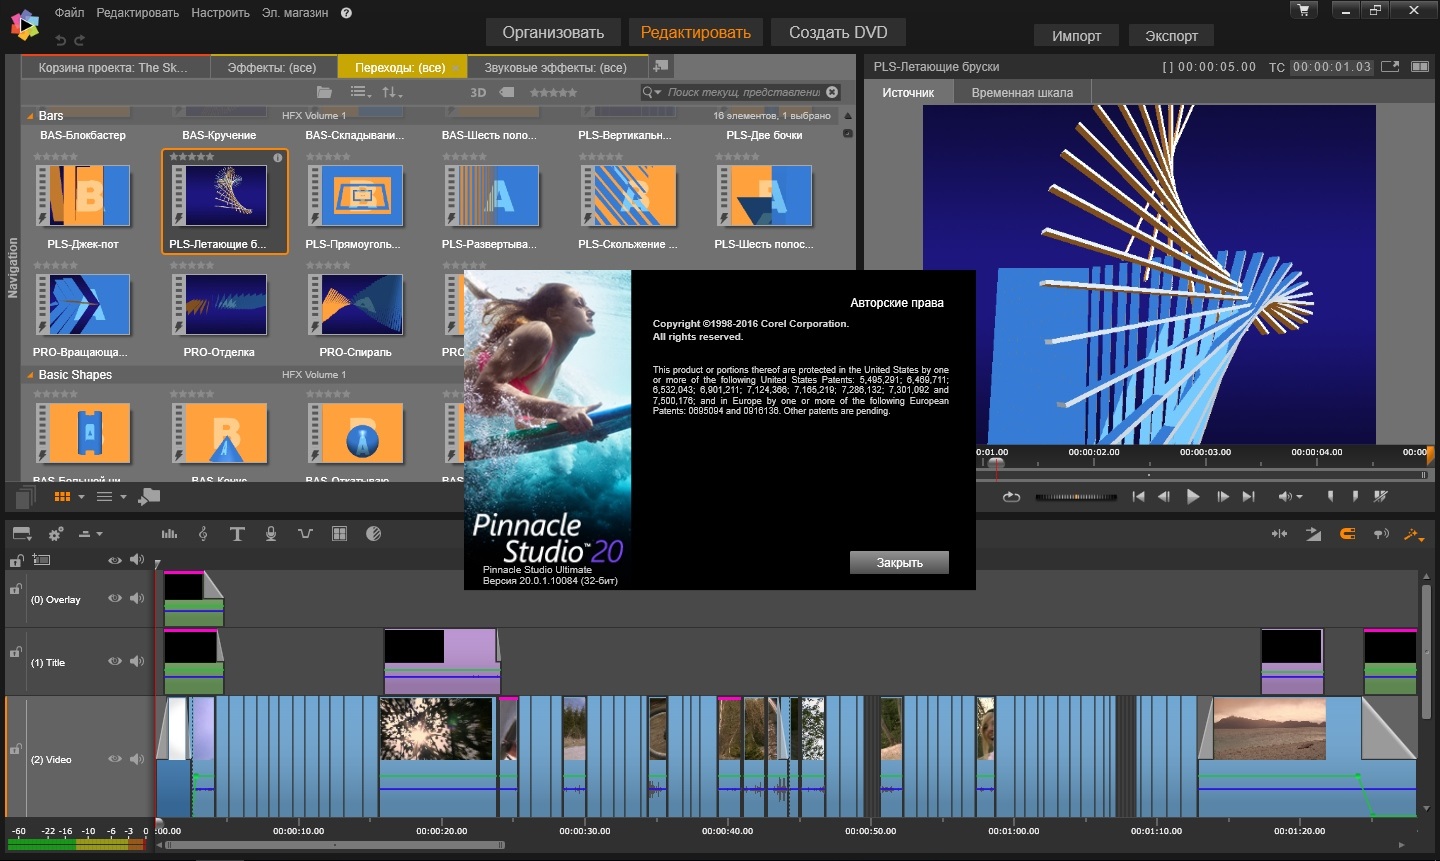Switch to the Редактировать workspace

696,32
